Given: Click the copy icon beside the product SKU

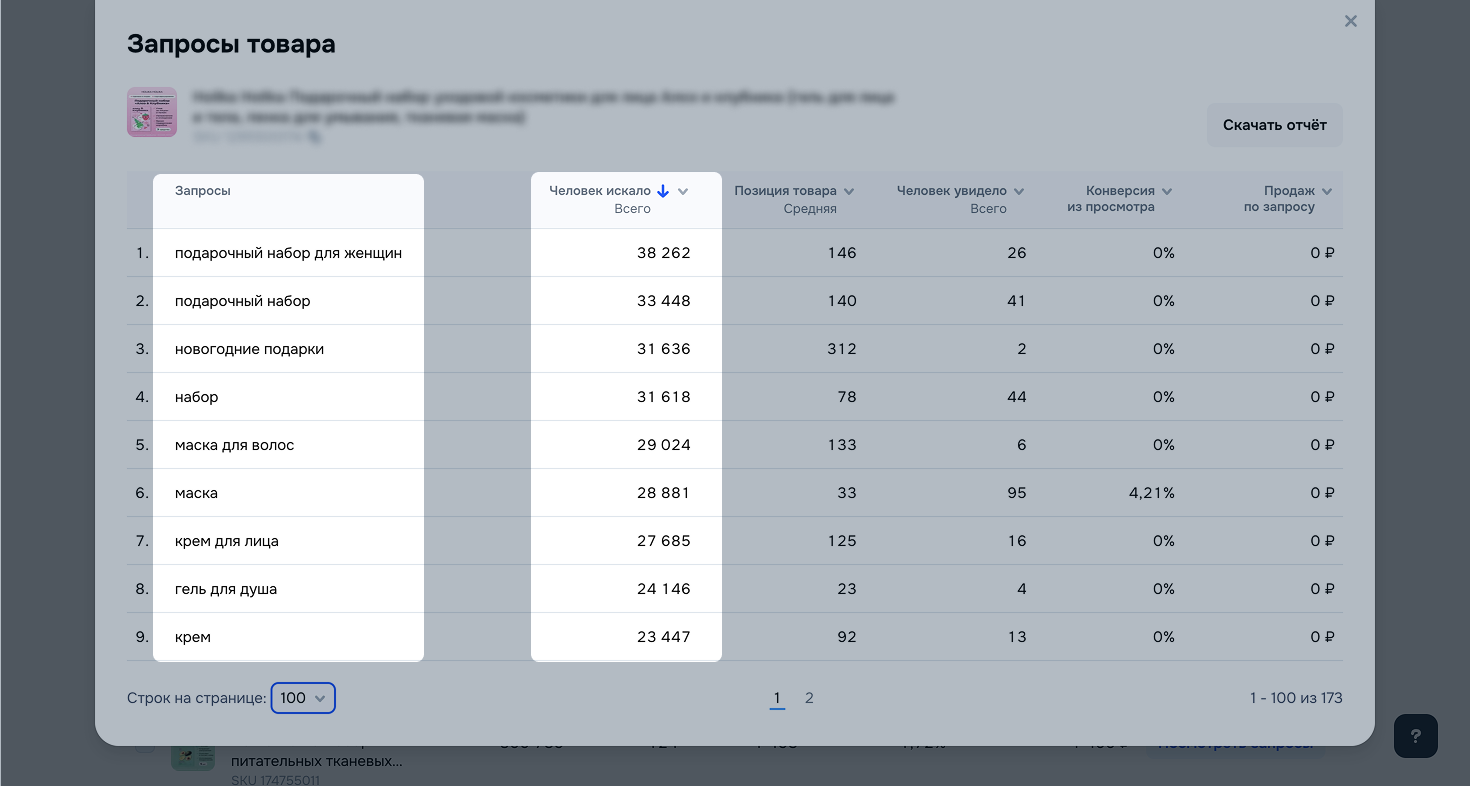Looking at the screenshot, I should [x=314, y=137].
